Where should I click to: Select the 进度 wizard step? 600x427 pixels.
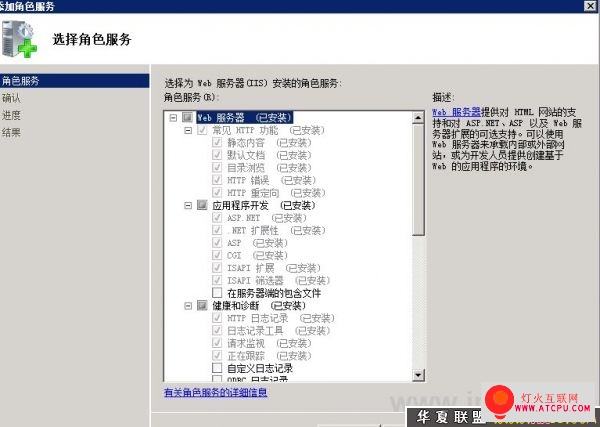(11, 116)
